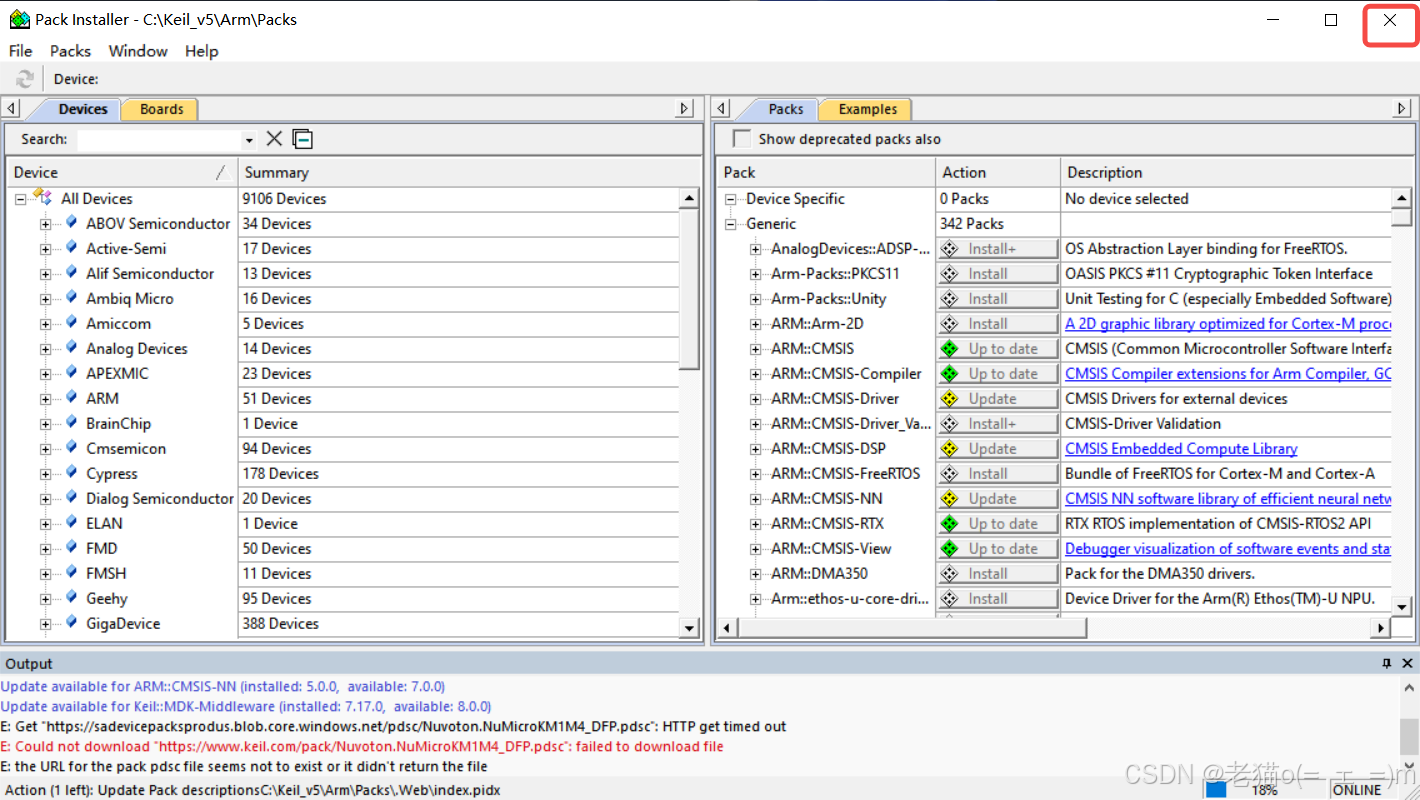Click the yellow update icon for ARM::CMSIS-DSP
Screen dimensions: 1420x800
pos(950,448)
